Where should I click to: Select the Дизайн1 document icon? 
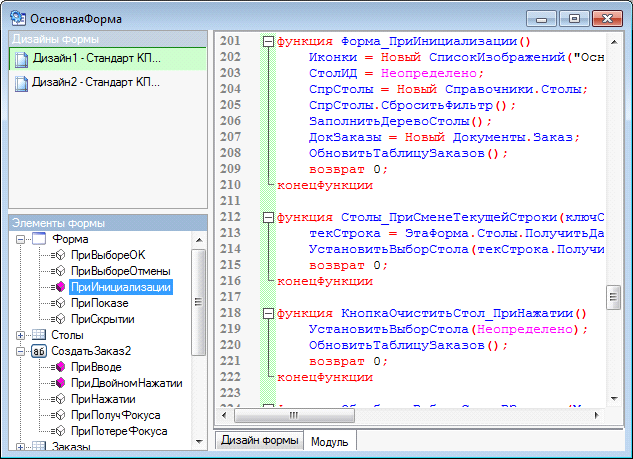pos(21,59)
